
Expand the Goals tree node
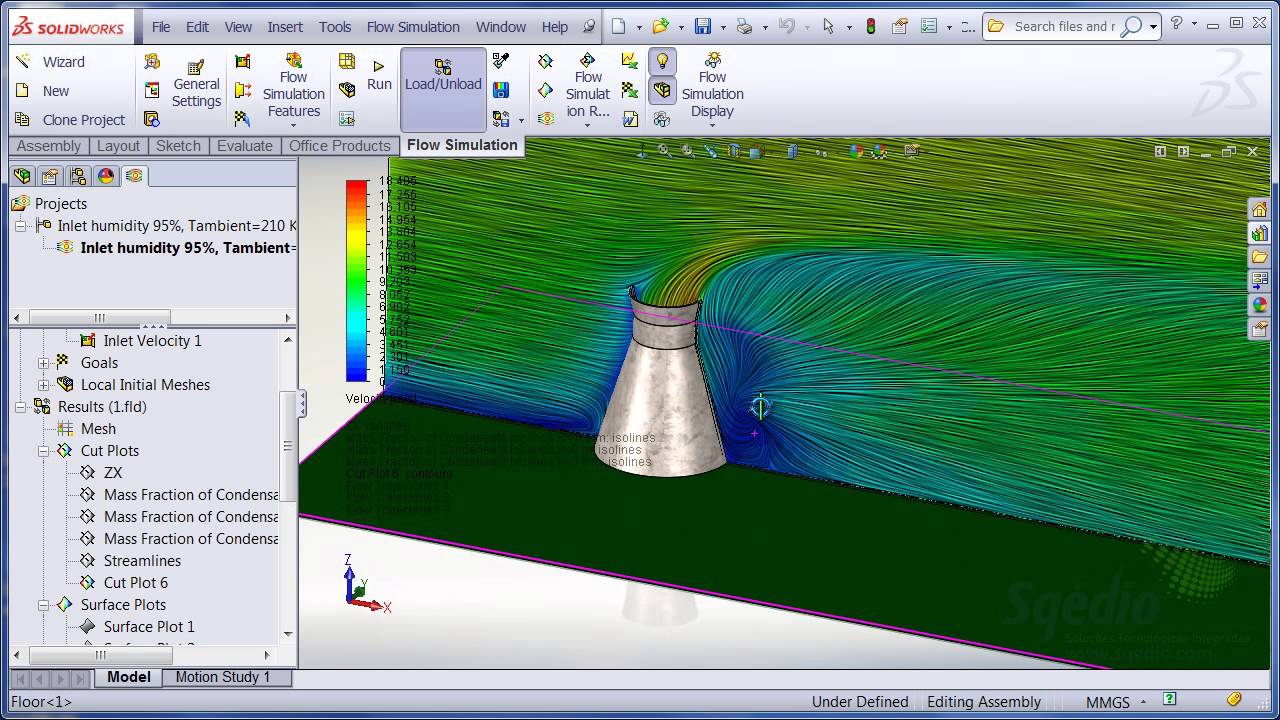(x=44, y=363)
